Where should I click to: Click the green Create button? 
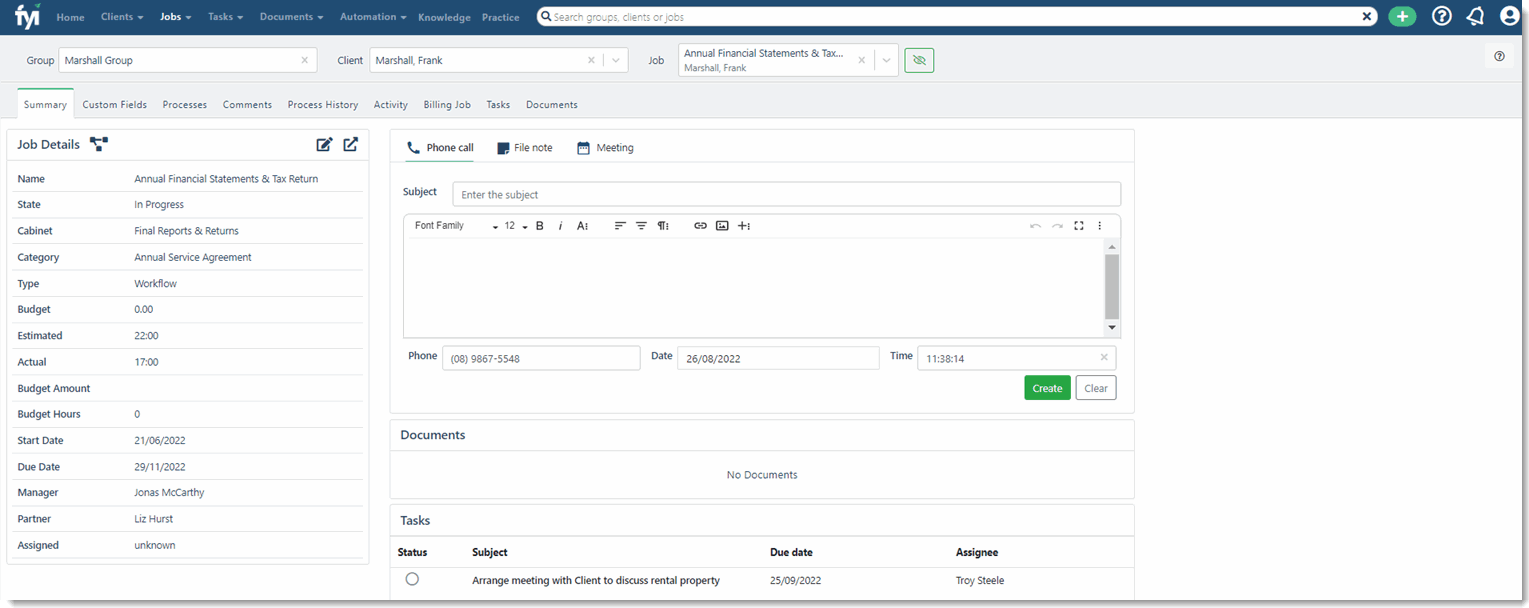1047,388
